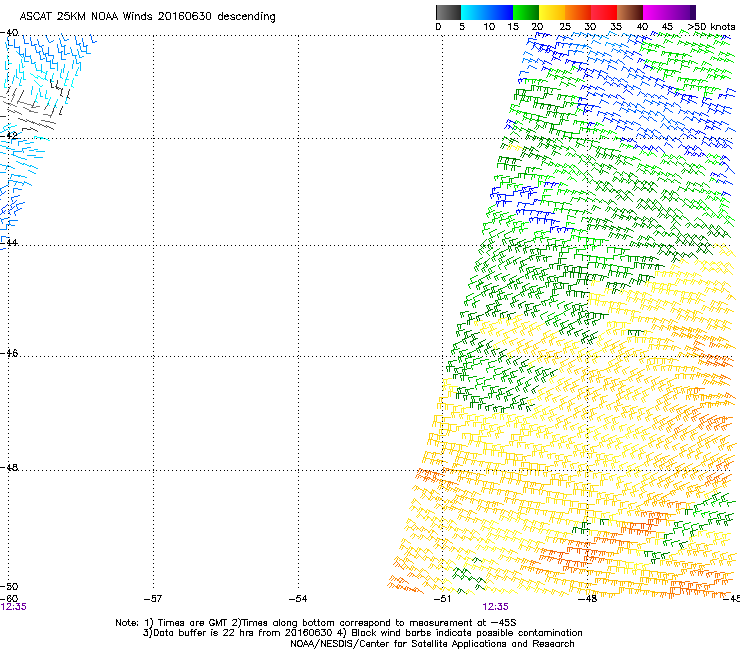Screen dimensions: 740x650
Task: Click the -48 longitude label on bottom axis
Action: click(x=588, y=599)
